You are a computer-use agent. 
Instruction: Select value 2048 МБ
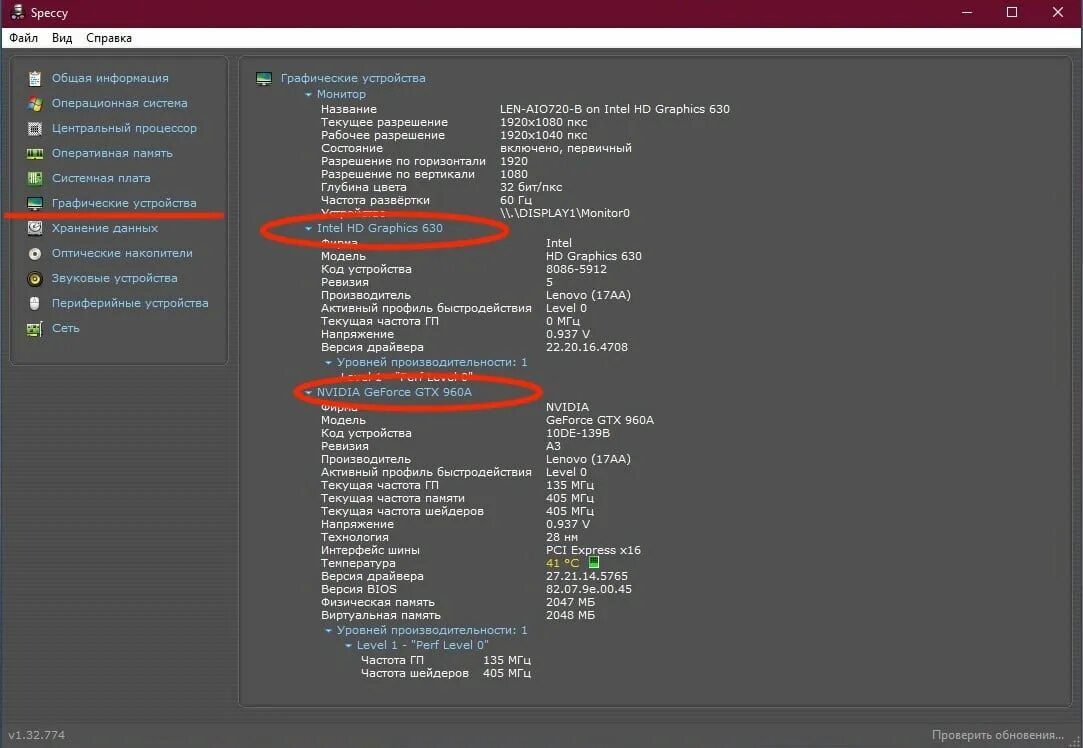tap(571, 615)
